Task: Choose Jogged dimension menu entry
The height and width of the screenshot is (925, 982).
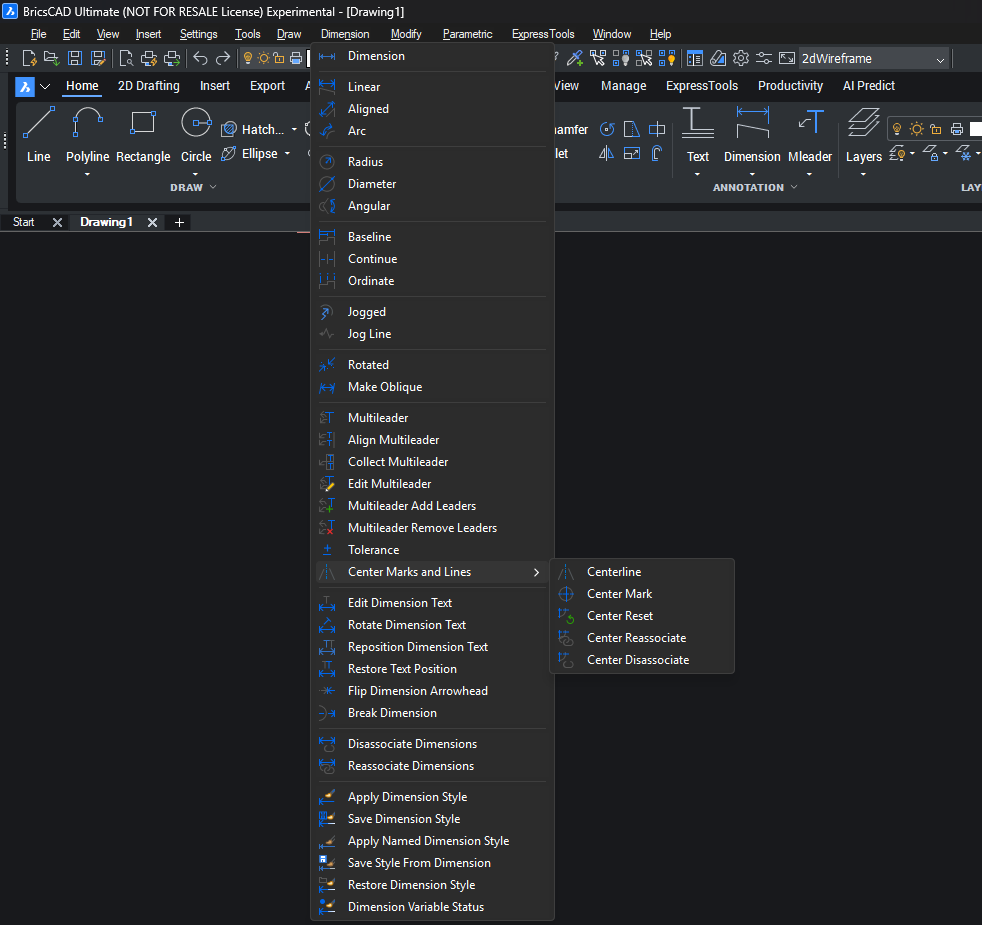Action: (432, 312)
